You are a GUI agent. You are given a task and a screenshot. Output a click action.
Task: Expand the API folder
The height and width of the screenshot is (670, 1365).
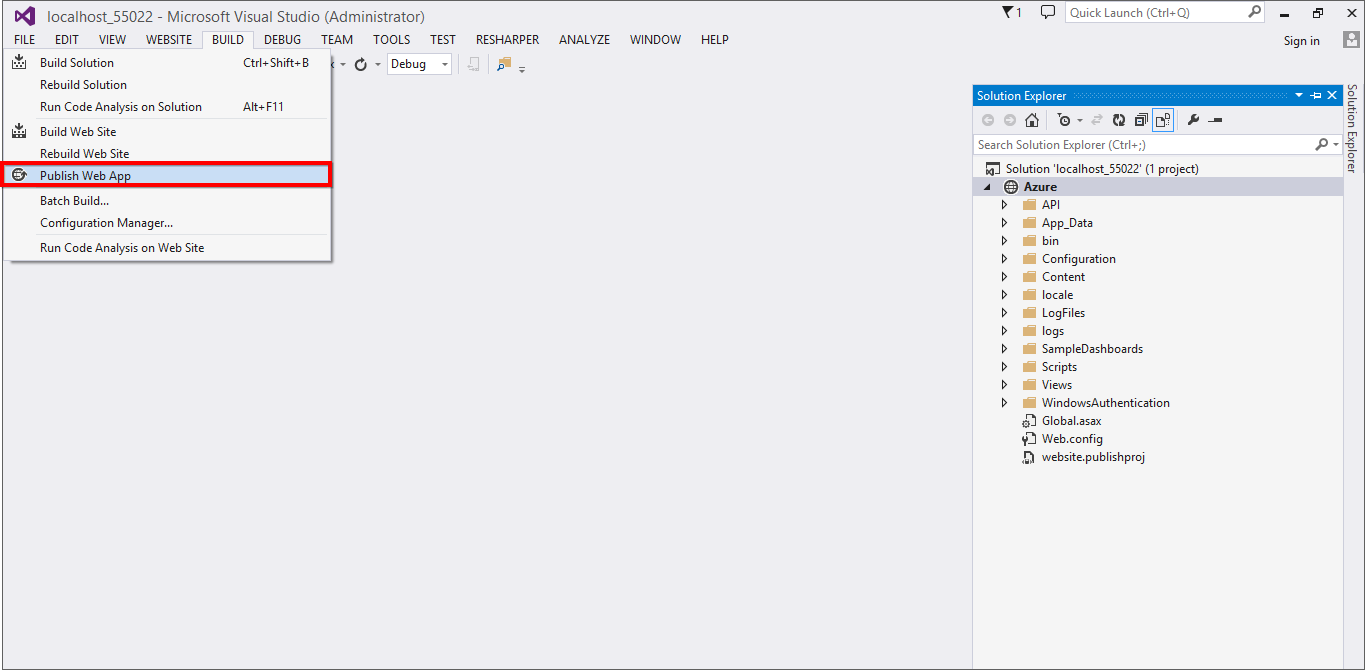click(1005, 205)
